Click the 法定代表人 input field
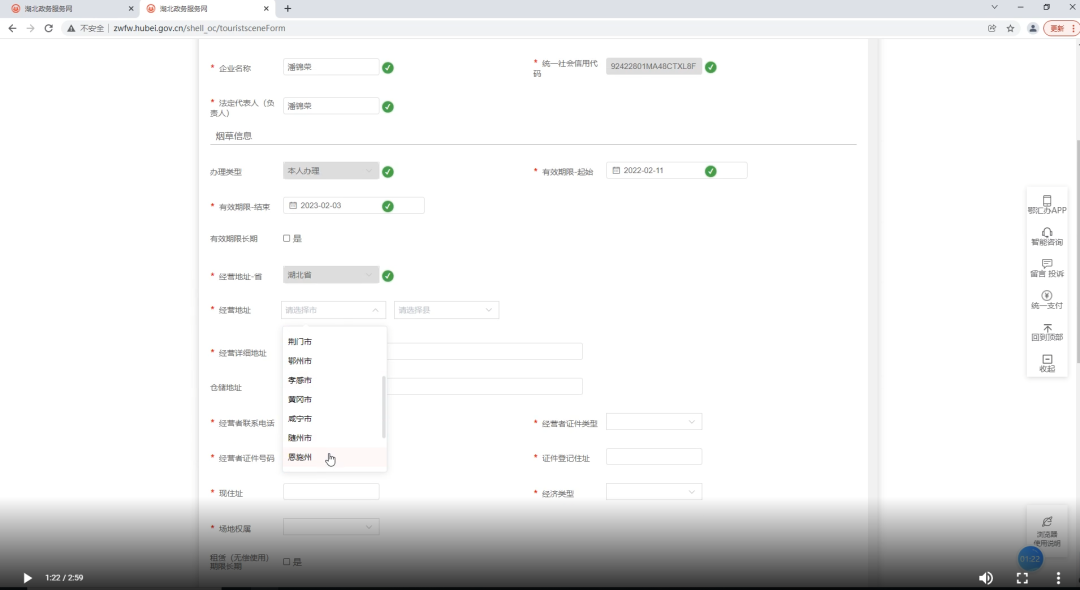 [x=331, y=106]
